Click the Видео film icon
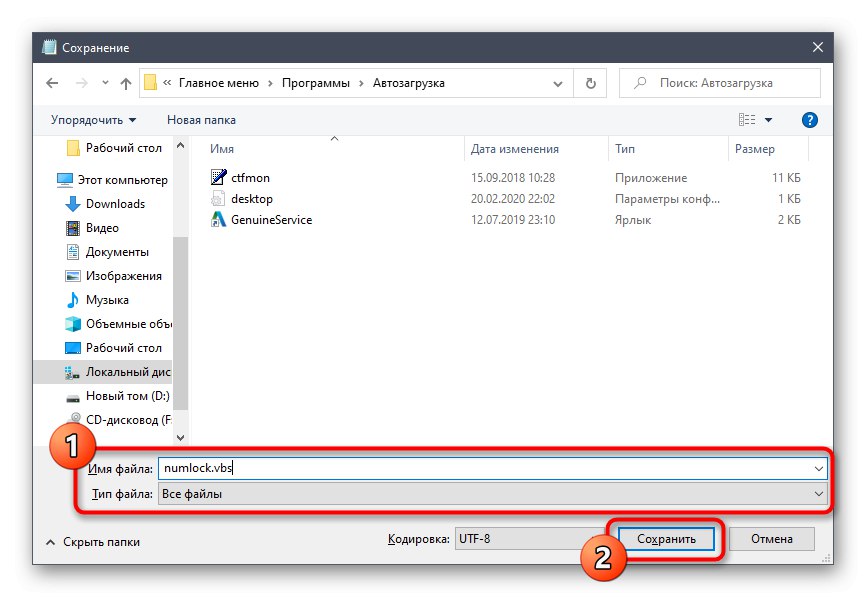 72,228
